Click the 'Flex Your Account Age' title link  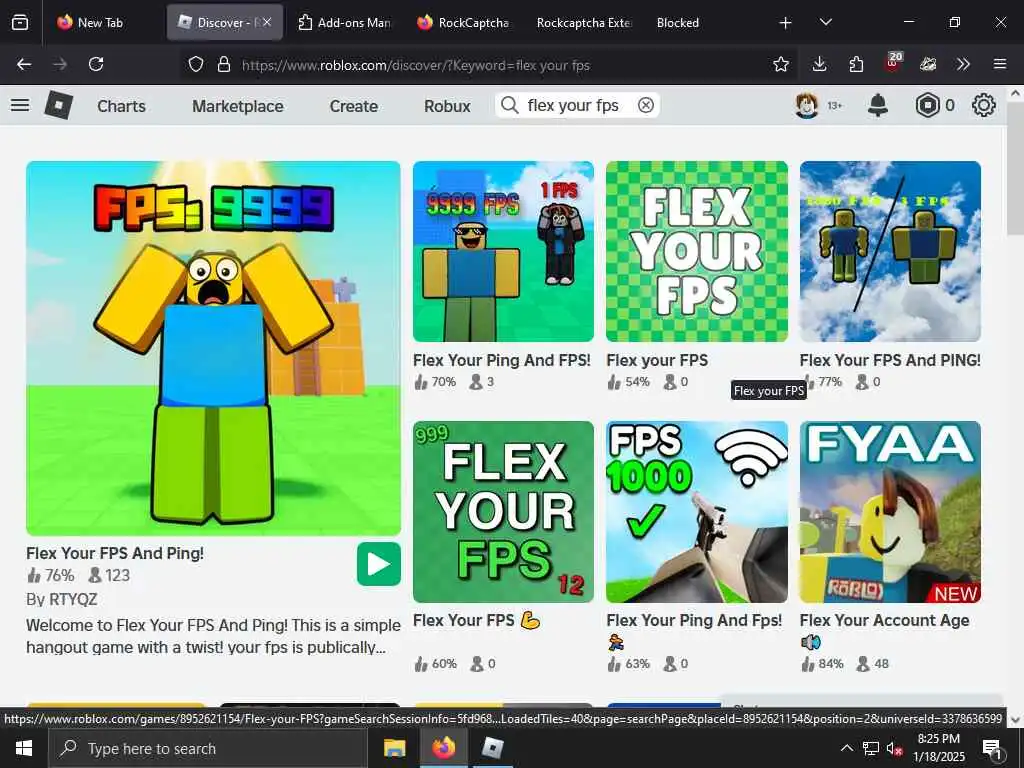[884, 620]
